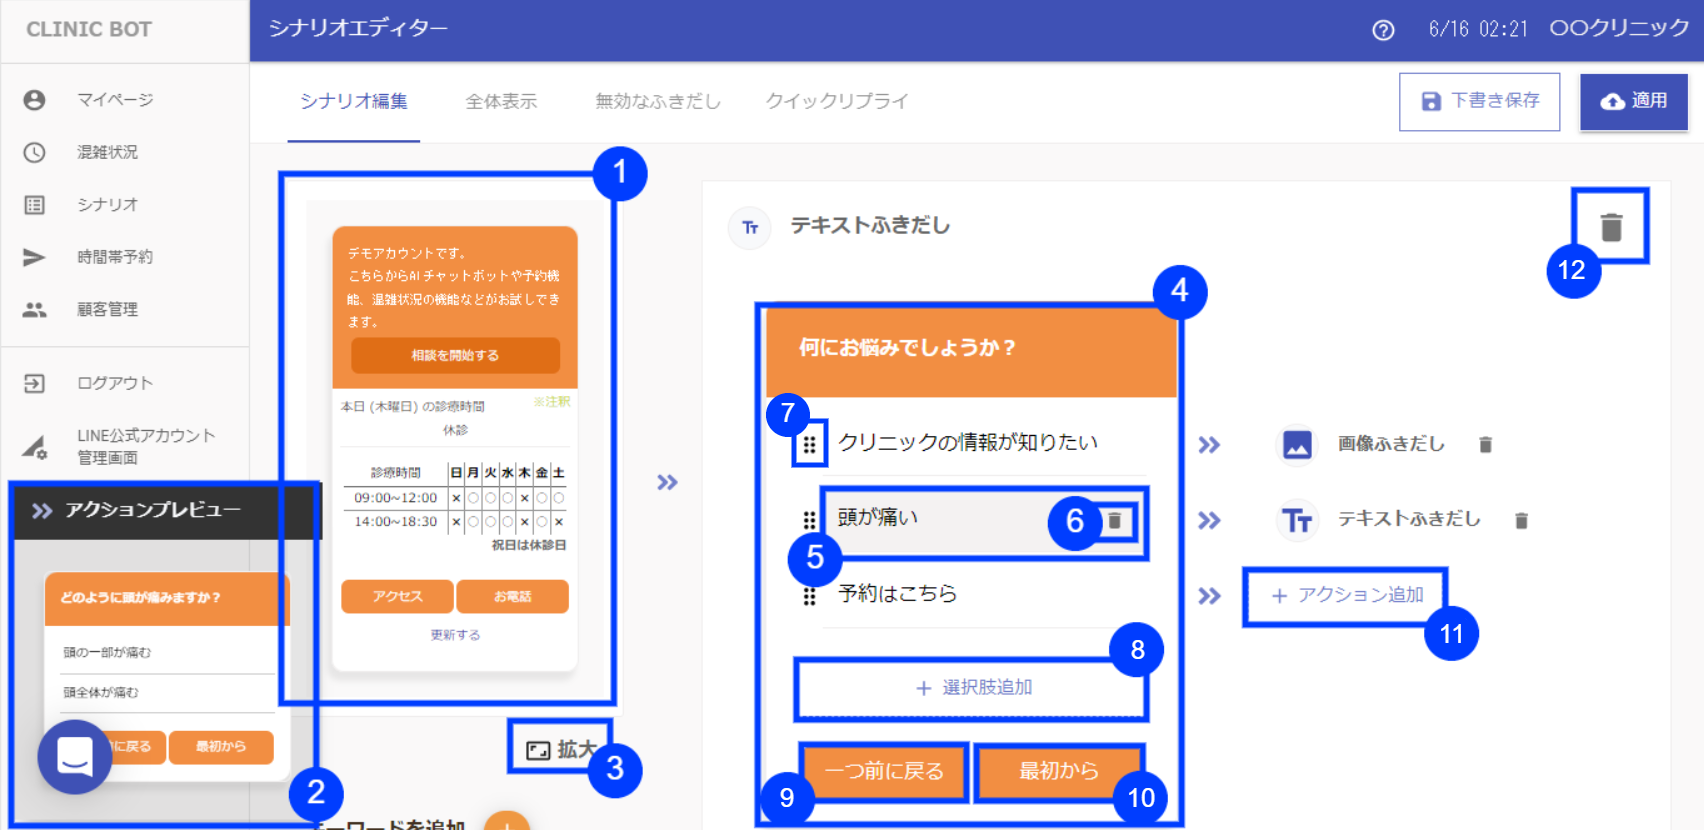
Task: Click the 適用 button
Action: click(x=1634, y=101)
